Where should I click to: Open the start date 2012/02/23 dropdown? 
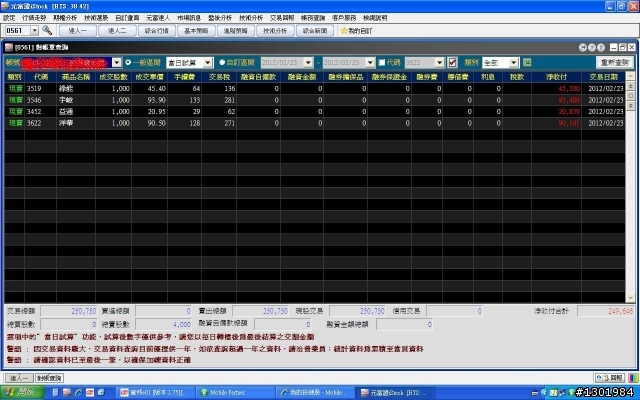click(x=308, y=62)
